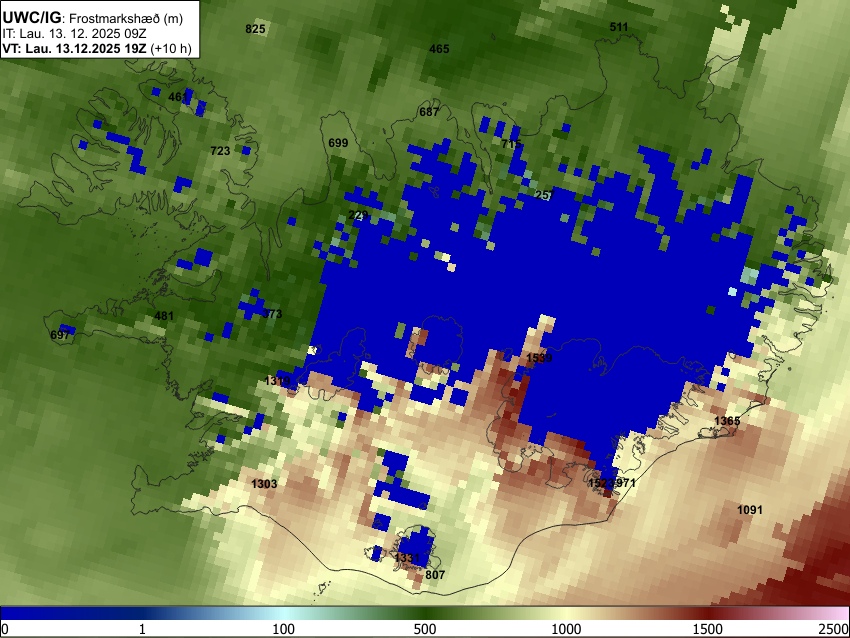
Task: Click the VT: Lau. 13.12.2025 19Z line
Action: tap(74, 48)
